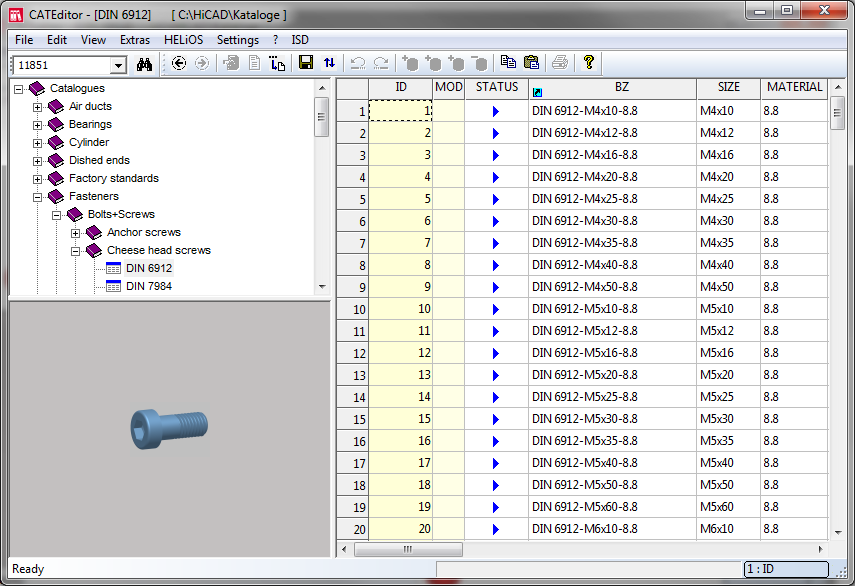The height and width of the screenshot is (586, 855).
Task: Click the screw 3D preview image
Action: click(x=170, y=428)
